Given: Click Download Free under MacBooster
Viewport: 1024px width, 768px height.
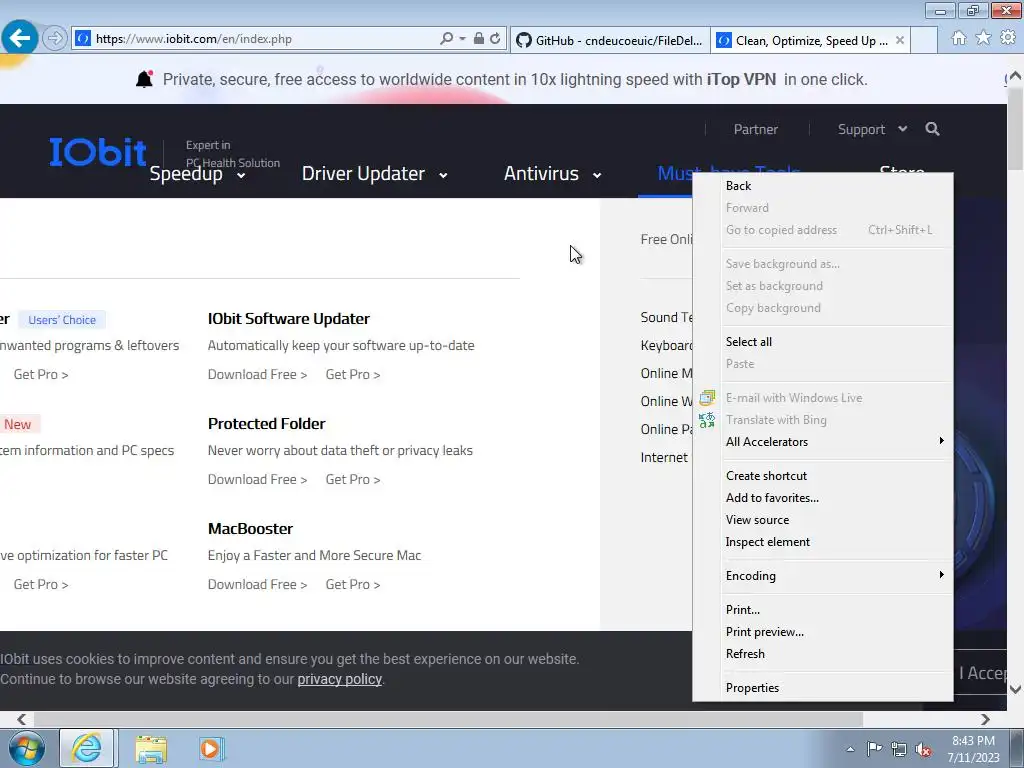Looking at the screenshot, I should click(257, 584).
